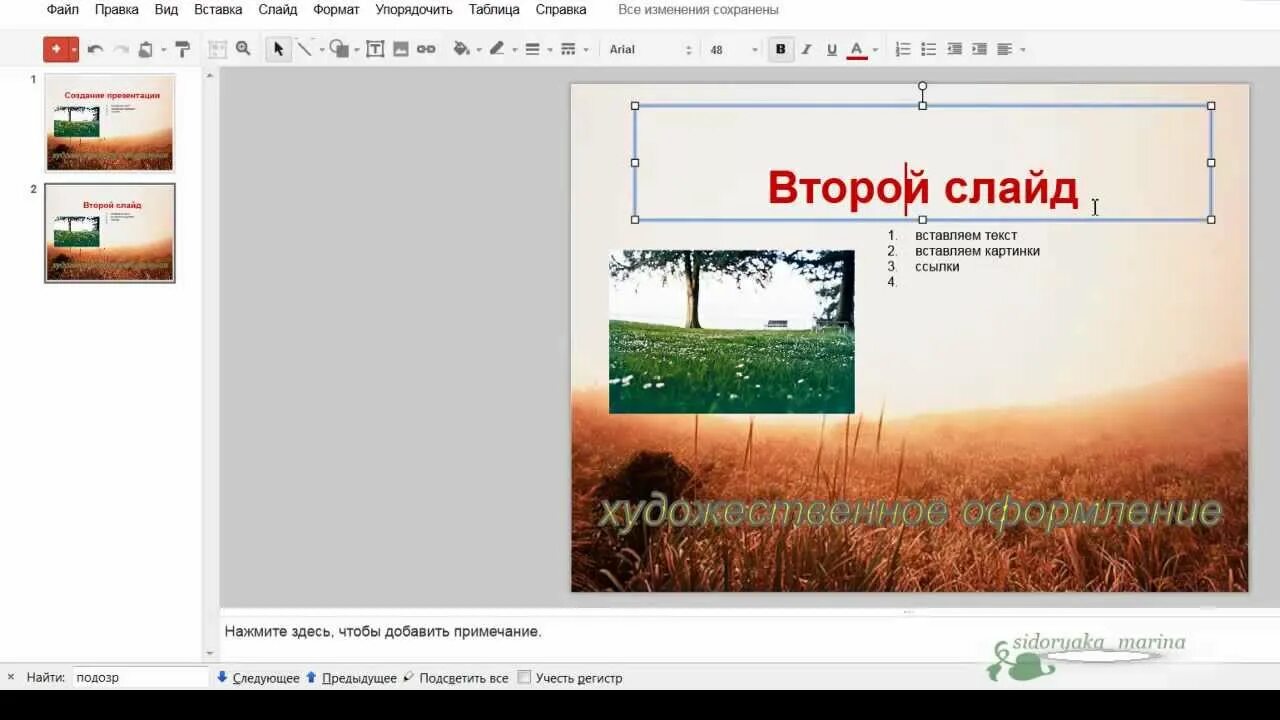
Task: Select the line drawing tool
Action: tap(305, 49)
